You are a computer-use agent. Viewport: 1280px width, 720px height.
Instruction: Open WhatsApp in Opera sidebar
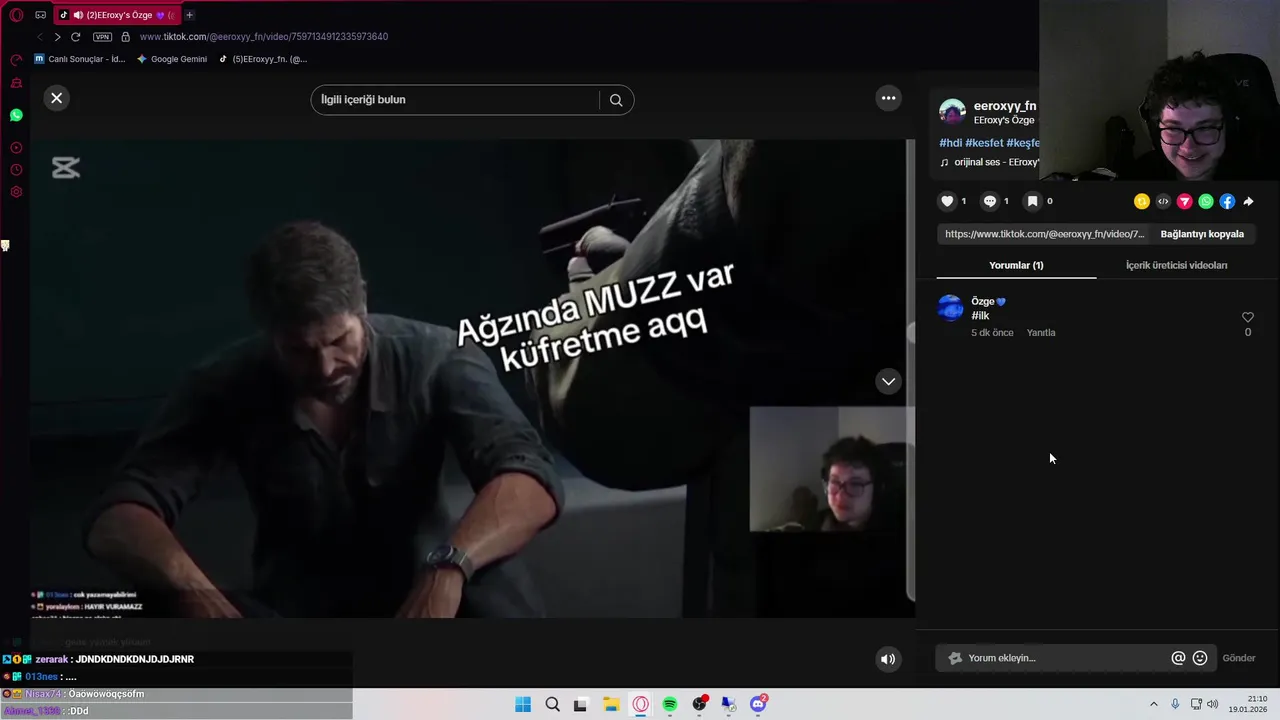coord(16,115)
